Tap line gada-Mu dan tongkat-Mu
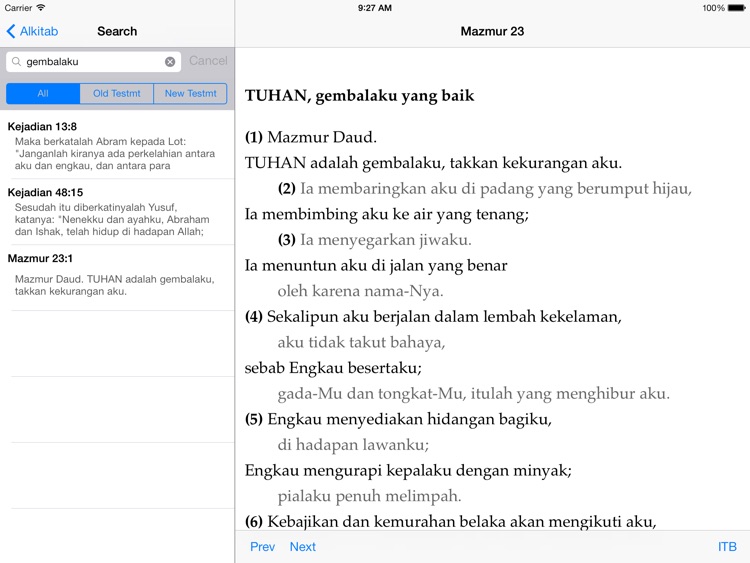This screenshot has height=563, width=750. (x=474, y=394)
